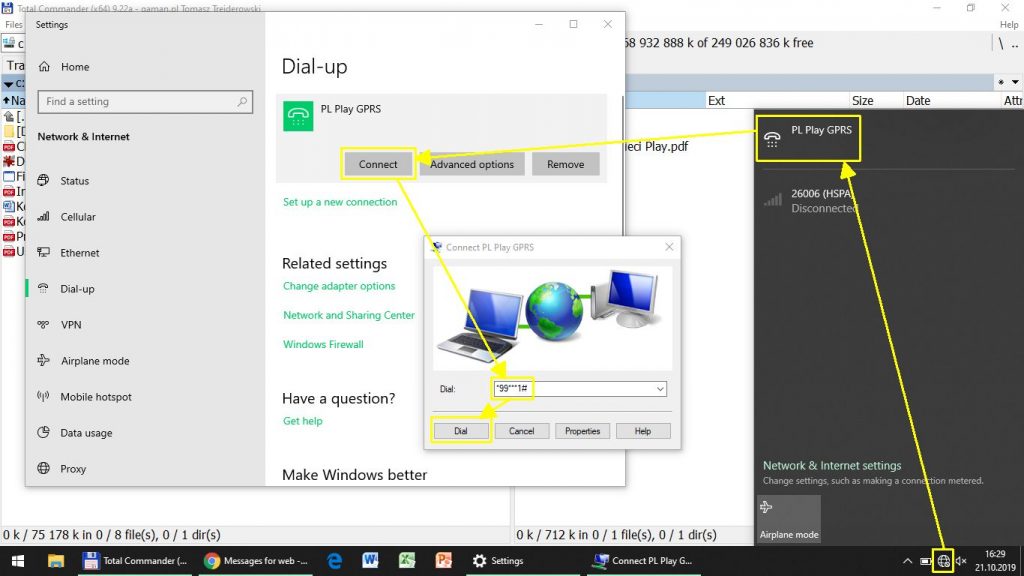Expand the Dial number dropdown
Viewport: 1024px width, 576px height.
tap(660, 389)
